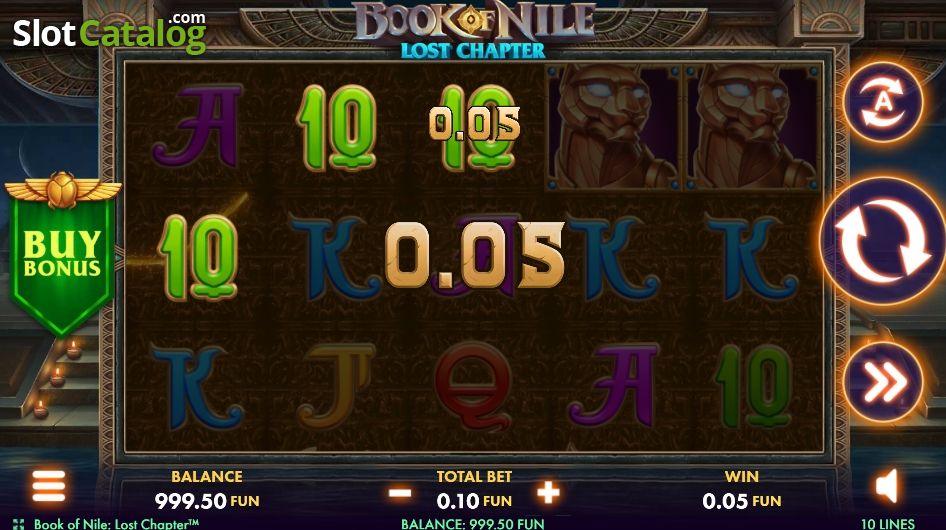Image resolution: width=946 pixels, height=530 pixels.
Task: Decrease total bet with minus button
Action: [x=400, y=493]
